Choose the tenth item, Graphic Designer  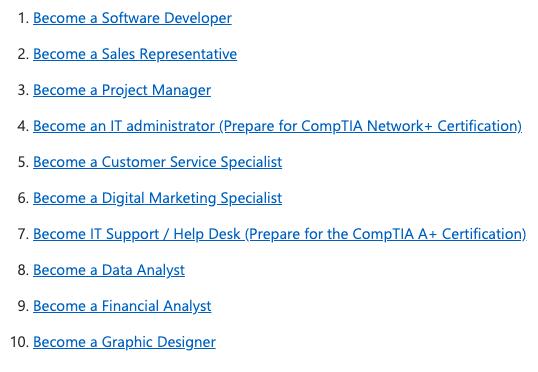124,342
